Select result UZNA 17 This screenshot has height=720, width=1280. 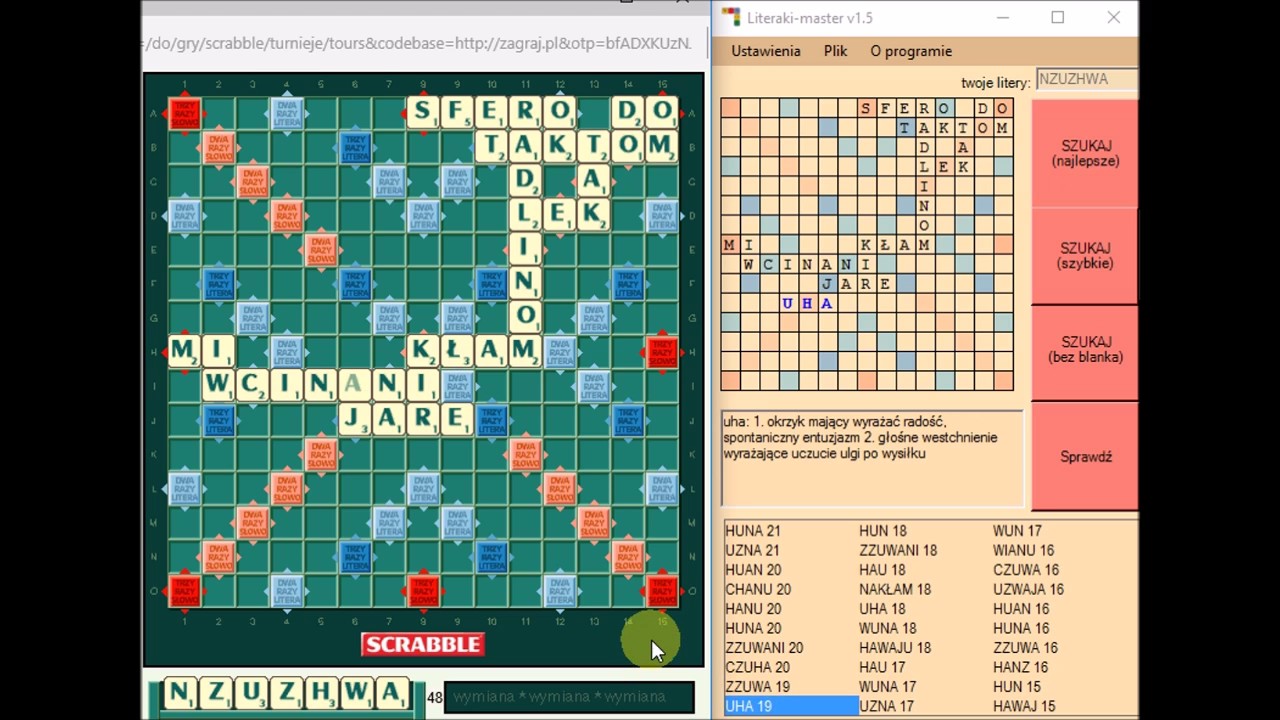(886, 706)
